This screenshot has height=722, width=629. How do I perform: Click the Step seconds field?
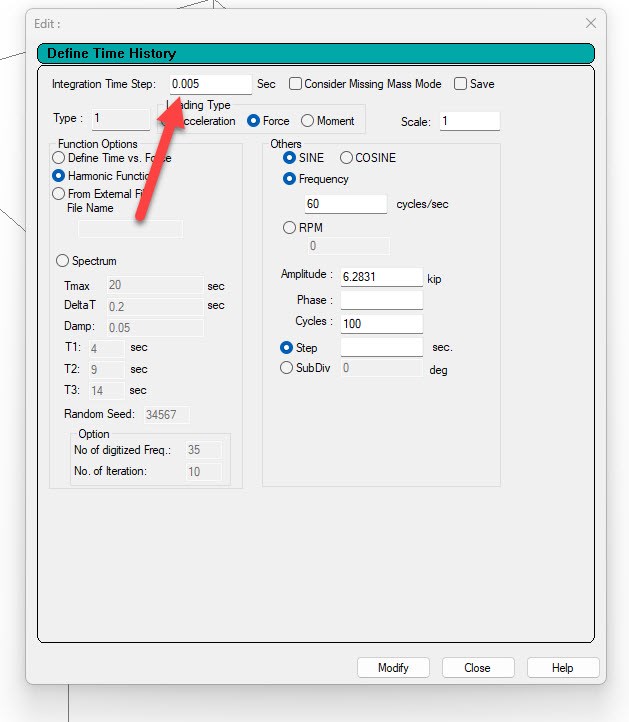pos(382,347)
